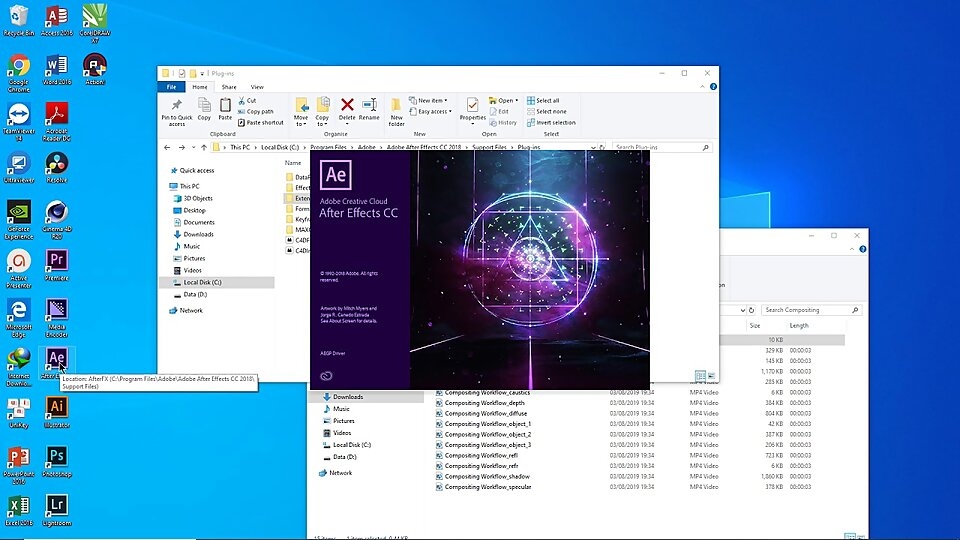Select Network in the Plug-ins navigation pane
This screenshot has height=540, width=960.
pos(186,310)
